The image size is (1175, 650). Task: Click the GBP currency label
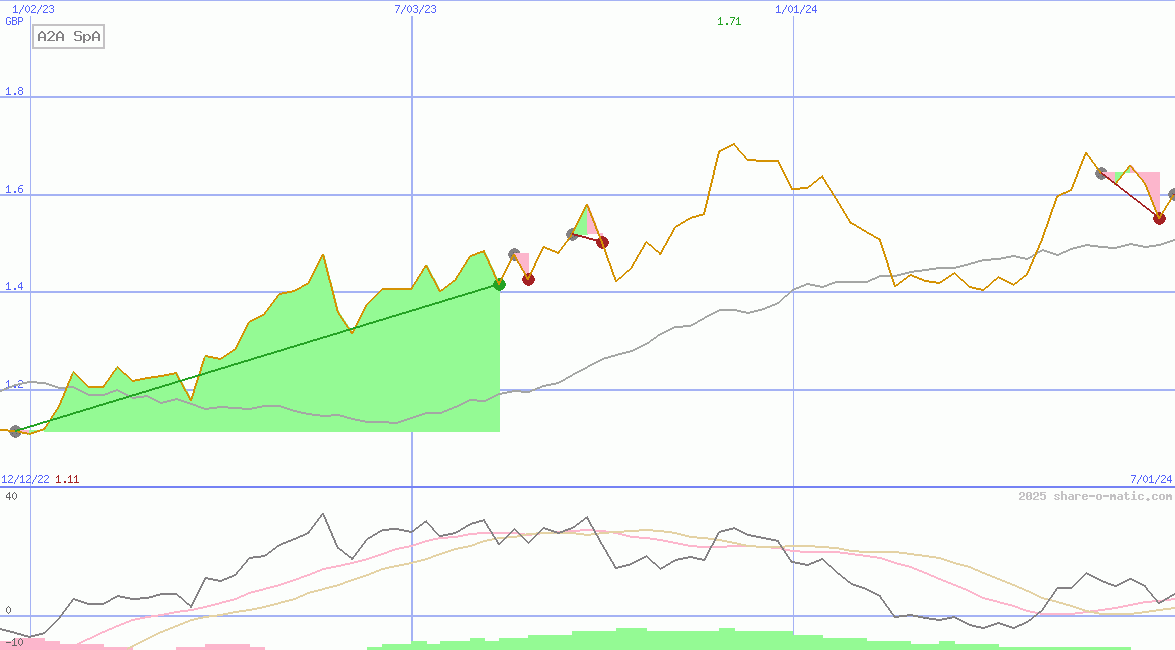[x=14, y=20]
